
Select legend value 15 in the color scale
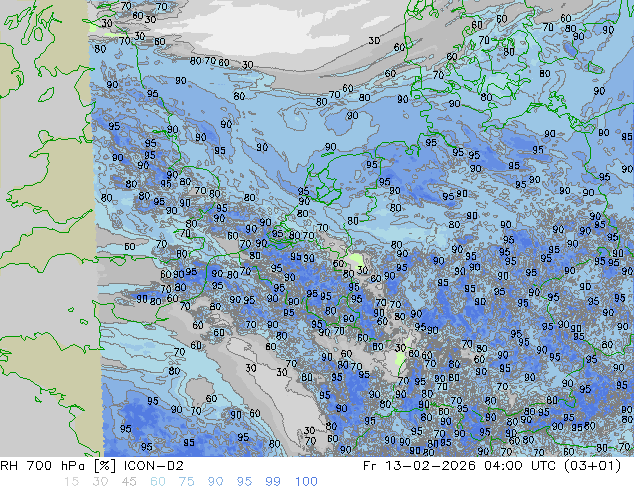71,482
